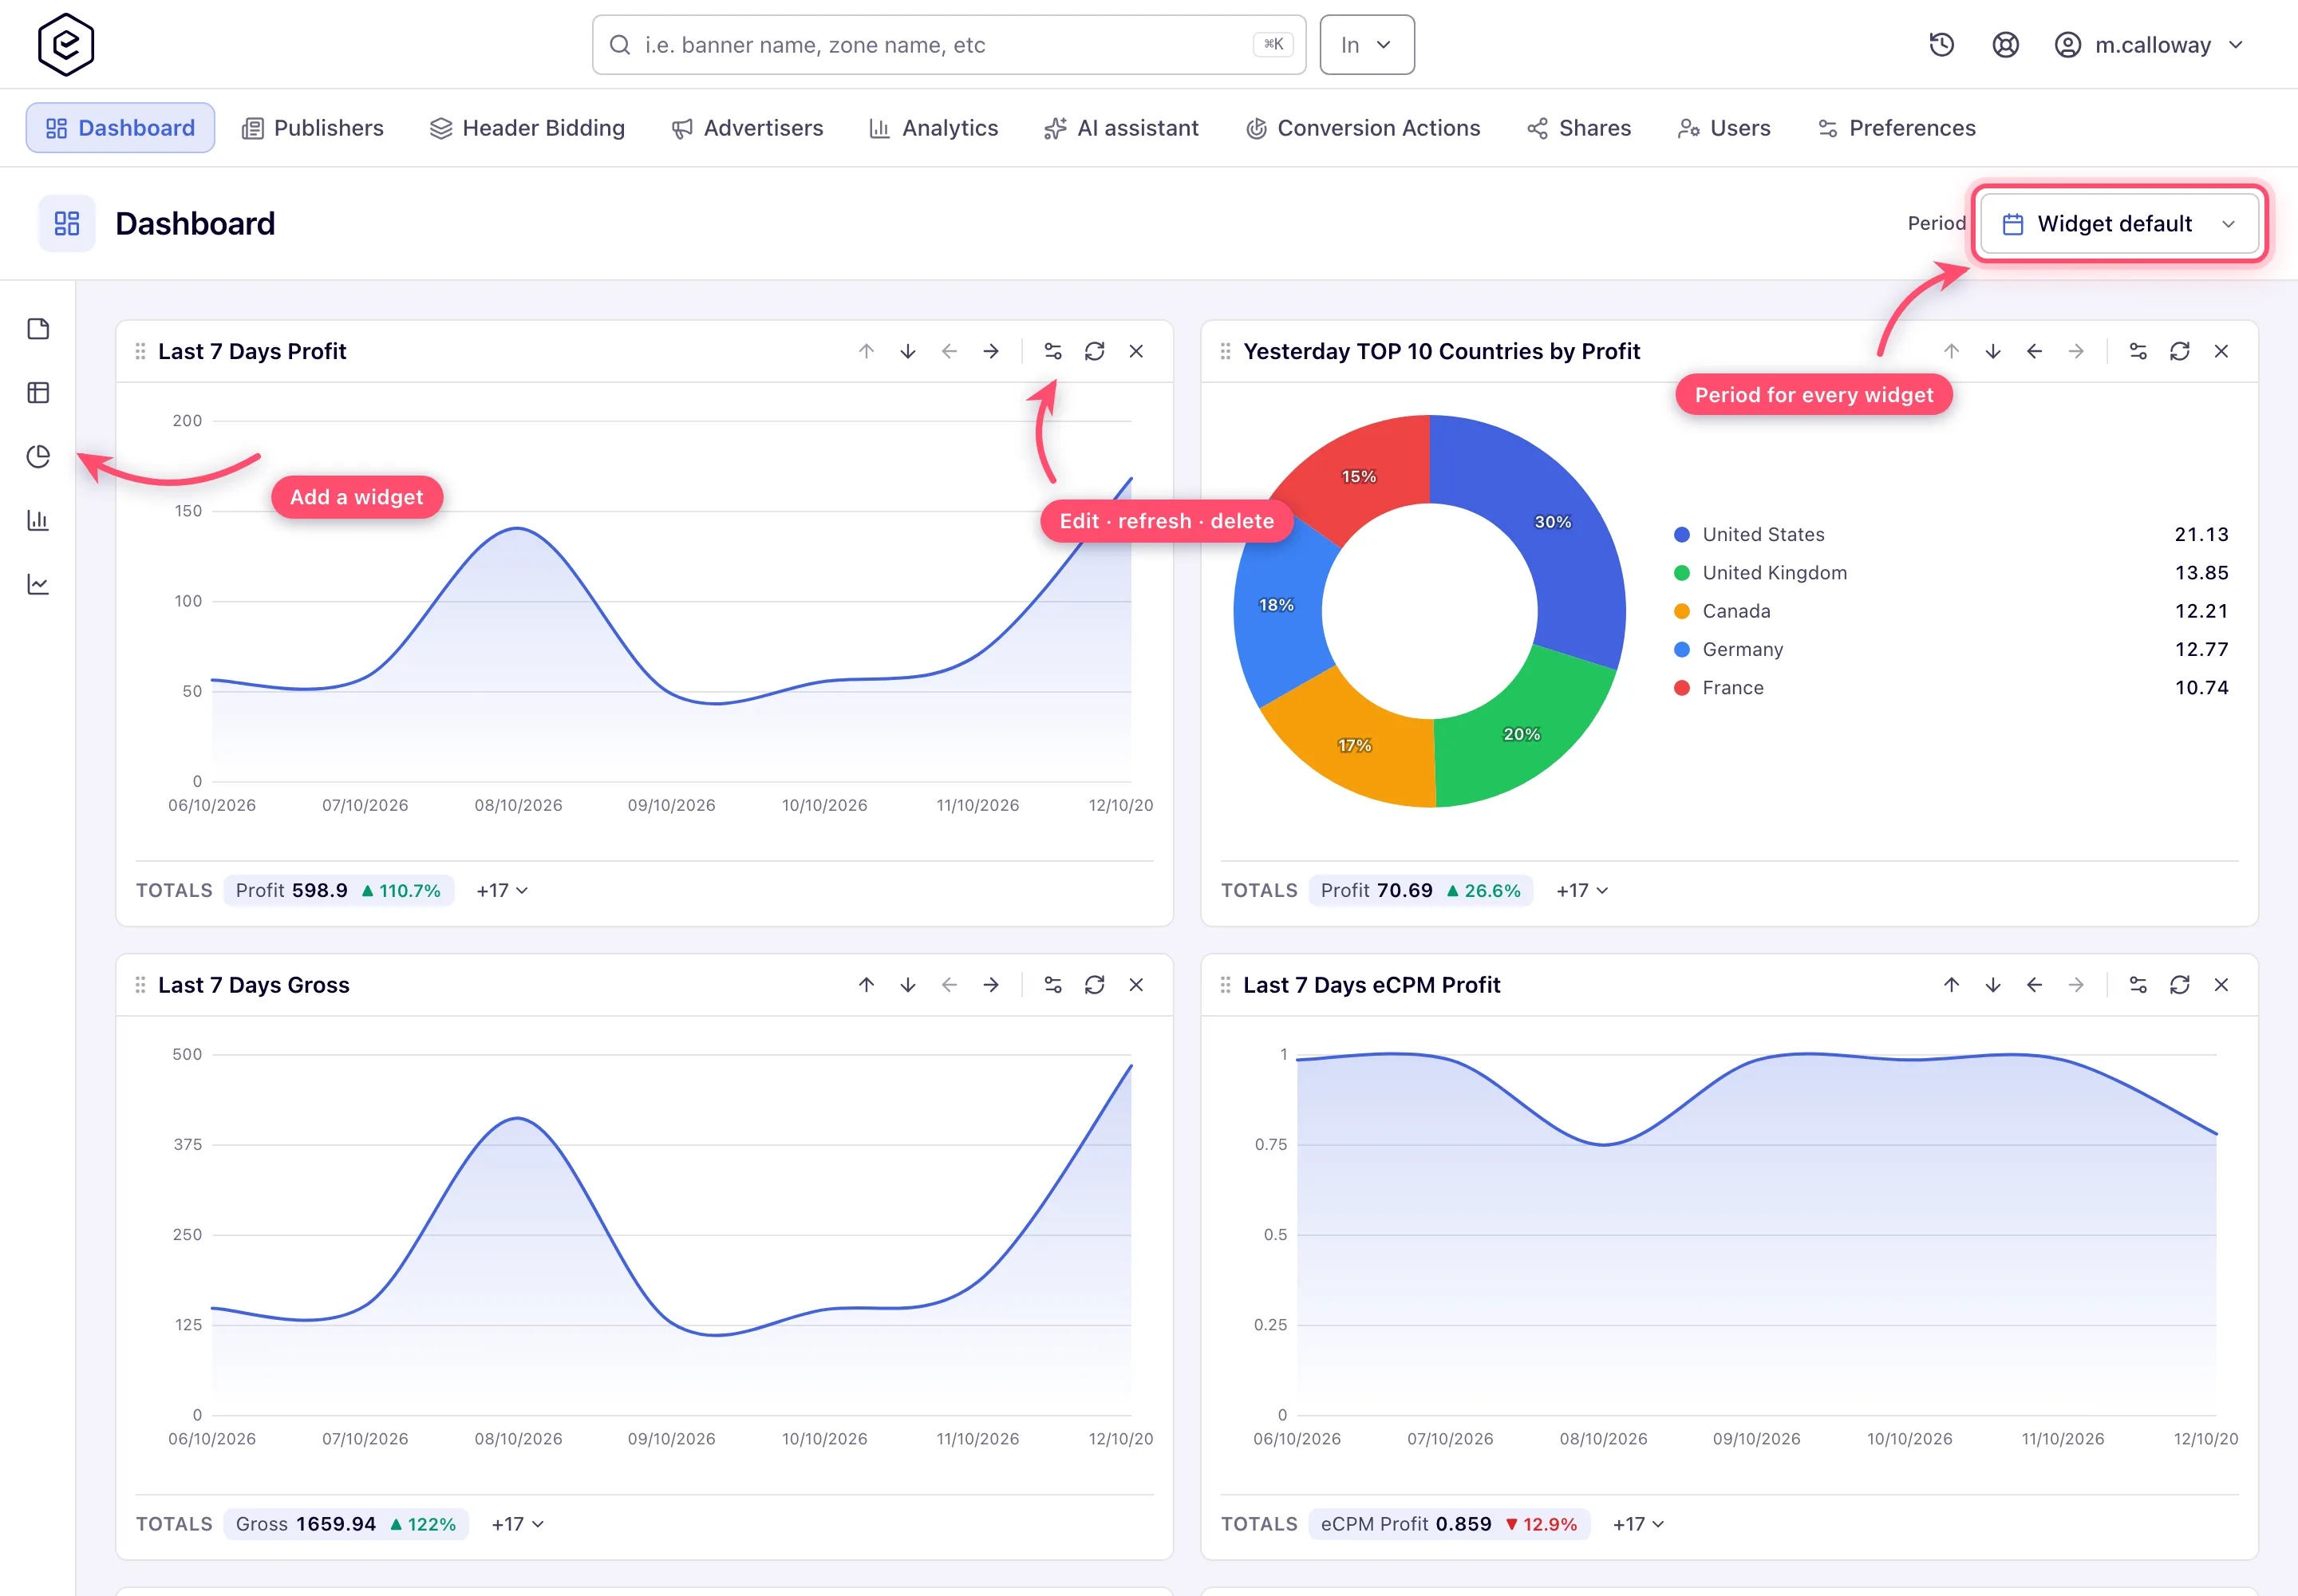Click Profit 70.69 totals chip
Image resolution: width=2298 pixels, height=1596 pixels.
1421,890
